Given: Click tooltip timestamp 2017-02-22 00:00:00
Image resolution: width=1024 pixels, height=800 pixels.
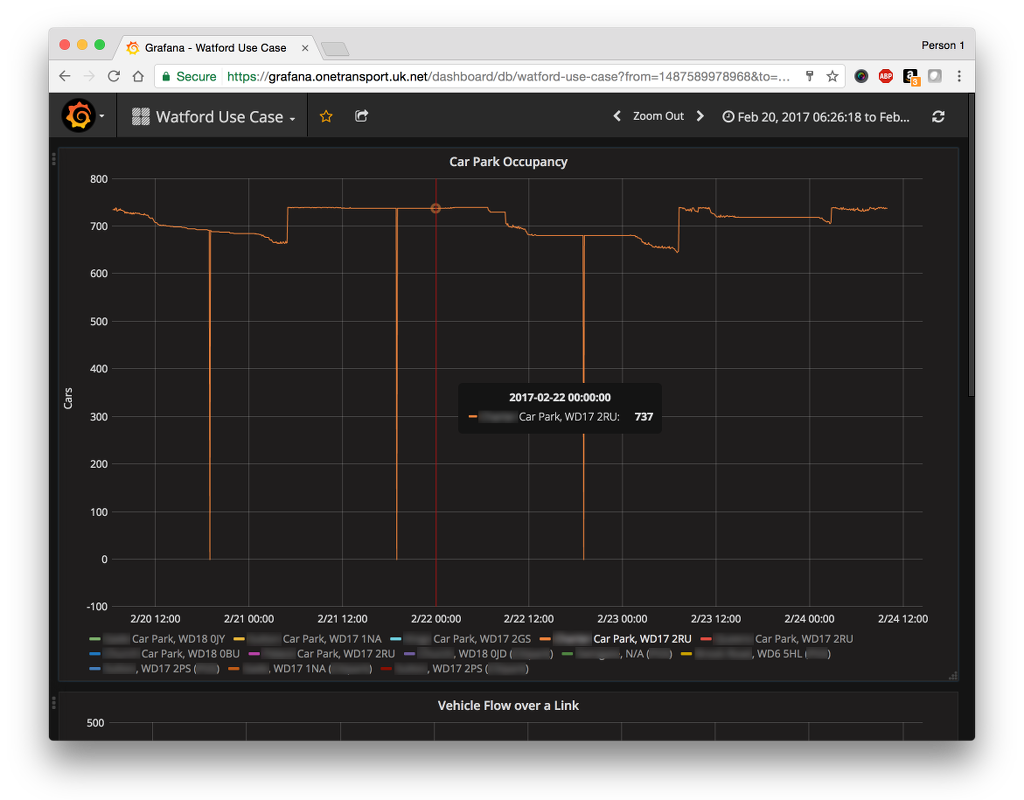Looking at the screenshot, I should [560, 397].
